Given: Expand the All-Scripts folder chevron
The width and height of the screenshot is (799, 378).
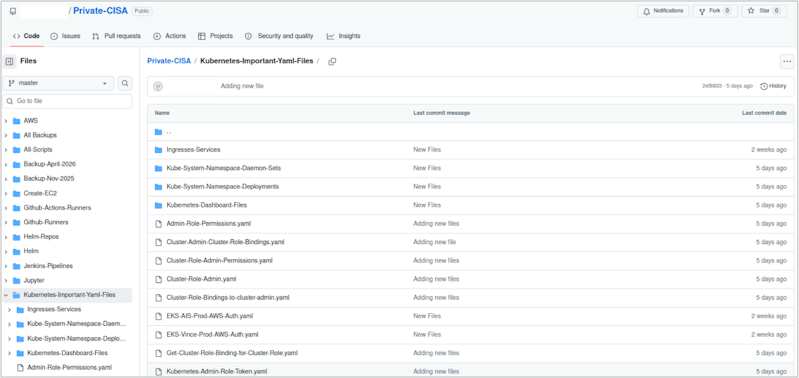Looking at the screenshot, I should pos(6,150).
